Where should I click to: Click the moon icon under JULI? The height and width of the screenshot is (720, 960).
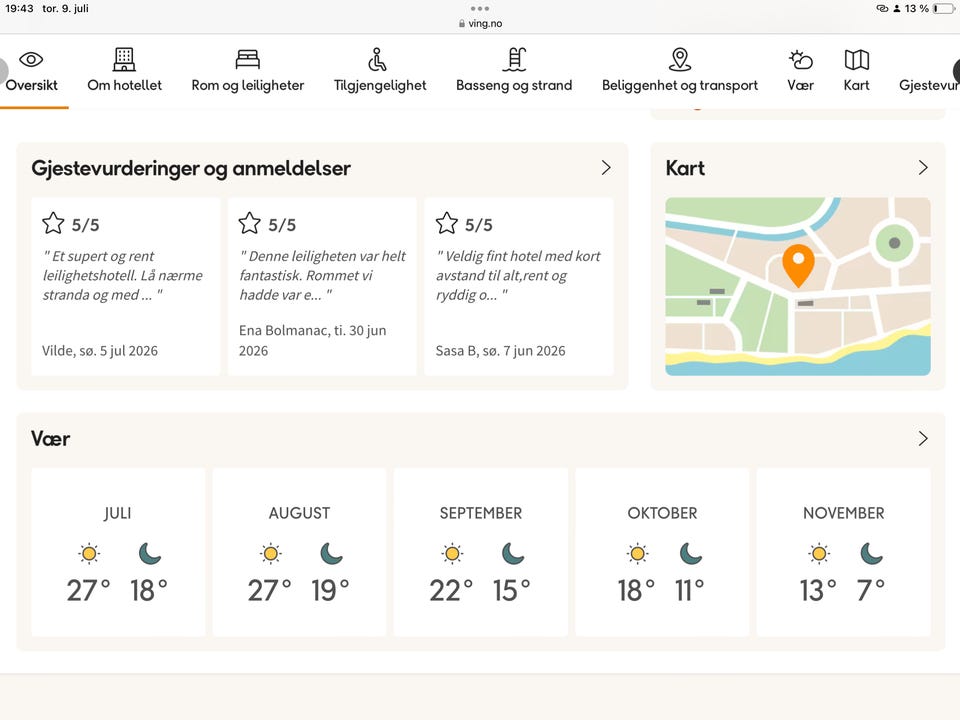coord(149,553)
